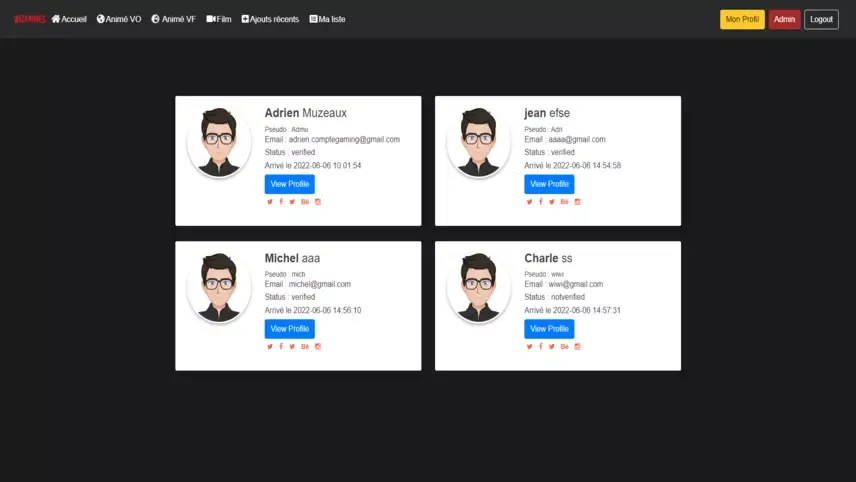Click 'Arrivé le 2022-06-06 10:01:54' text
The width and height of the screenshot is (856, 482).
[313, 165]
